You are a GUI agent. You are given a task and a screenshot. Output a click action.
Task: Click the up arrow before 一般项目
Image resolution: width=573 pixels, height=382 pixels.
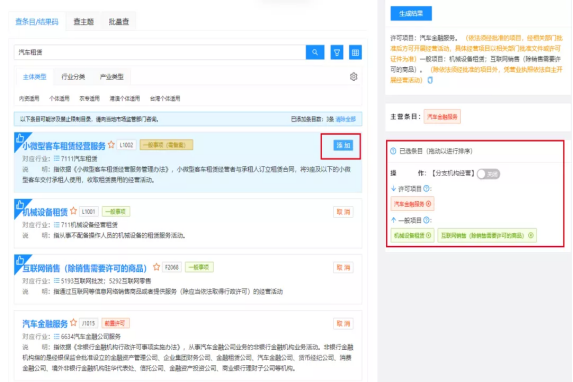click(394, 220)
